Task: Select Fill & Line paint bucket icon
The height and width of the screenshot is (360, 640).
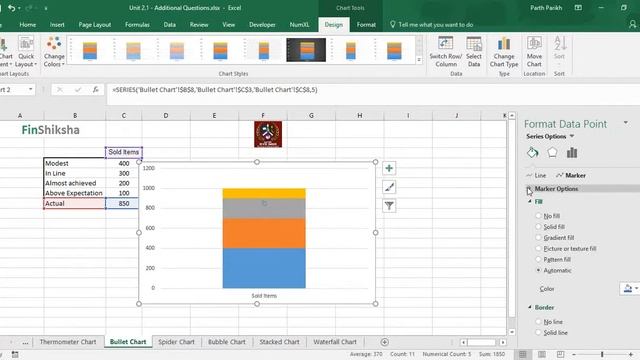Action: 532,153
